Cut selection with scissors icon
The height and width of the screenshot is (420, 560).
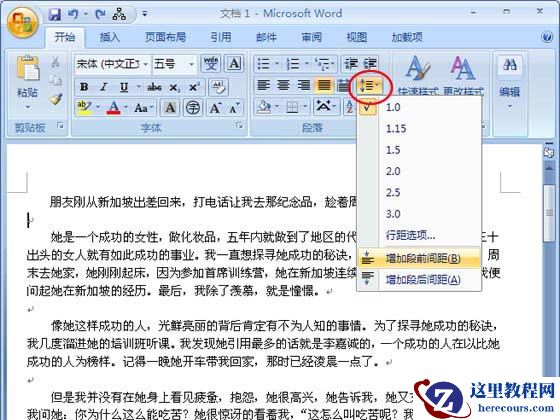click(x=55, y=62)
